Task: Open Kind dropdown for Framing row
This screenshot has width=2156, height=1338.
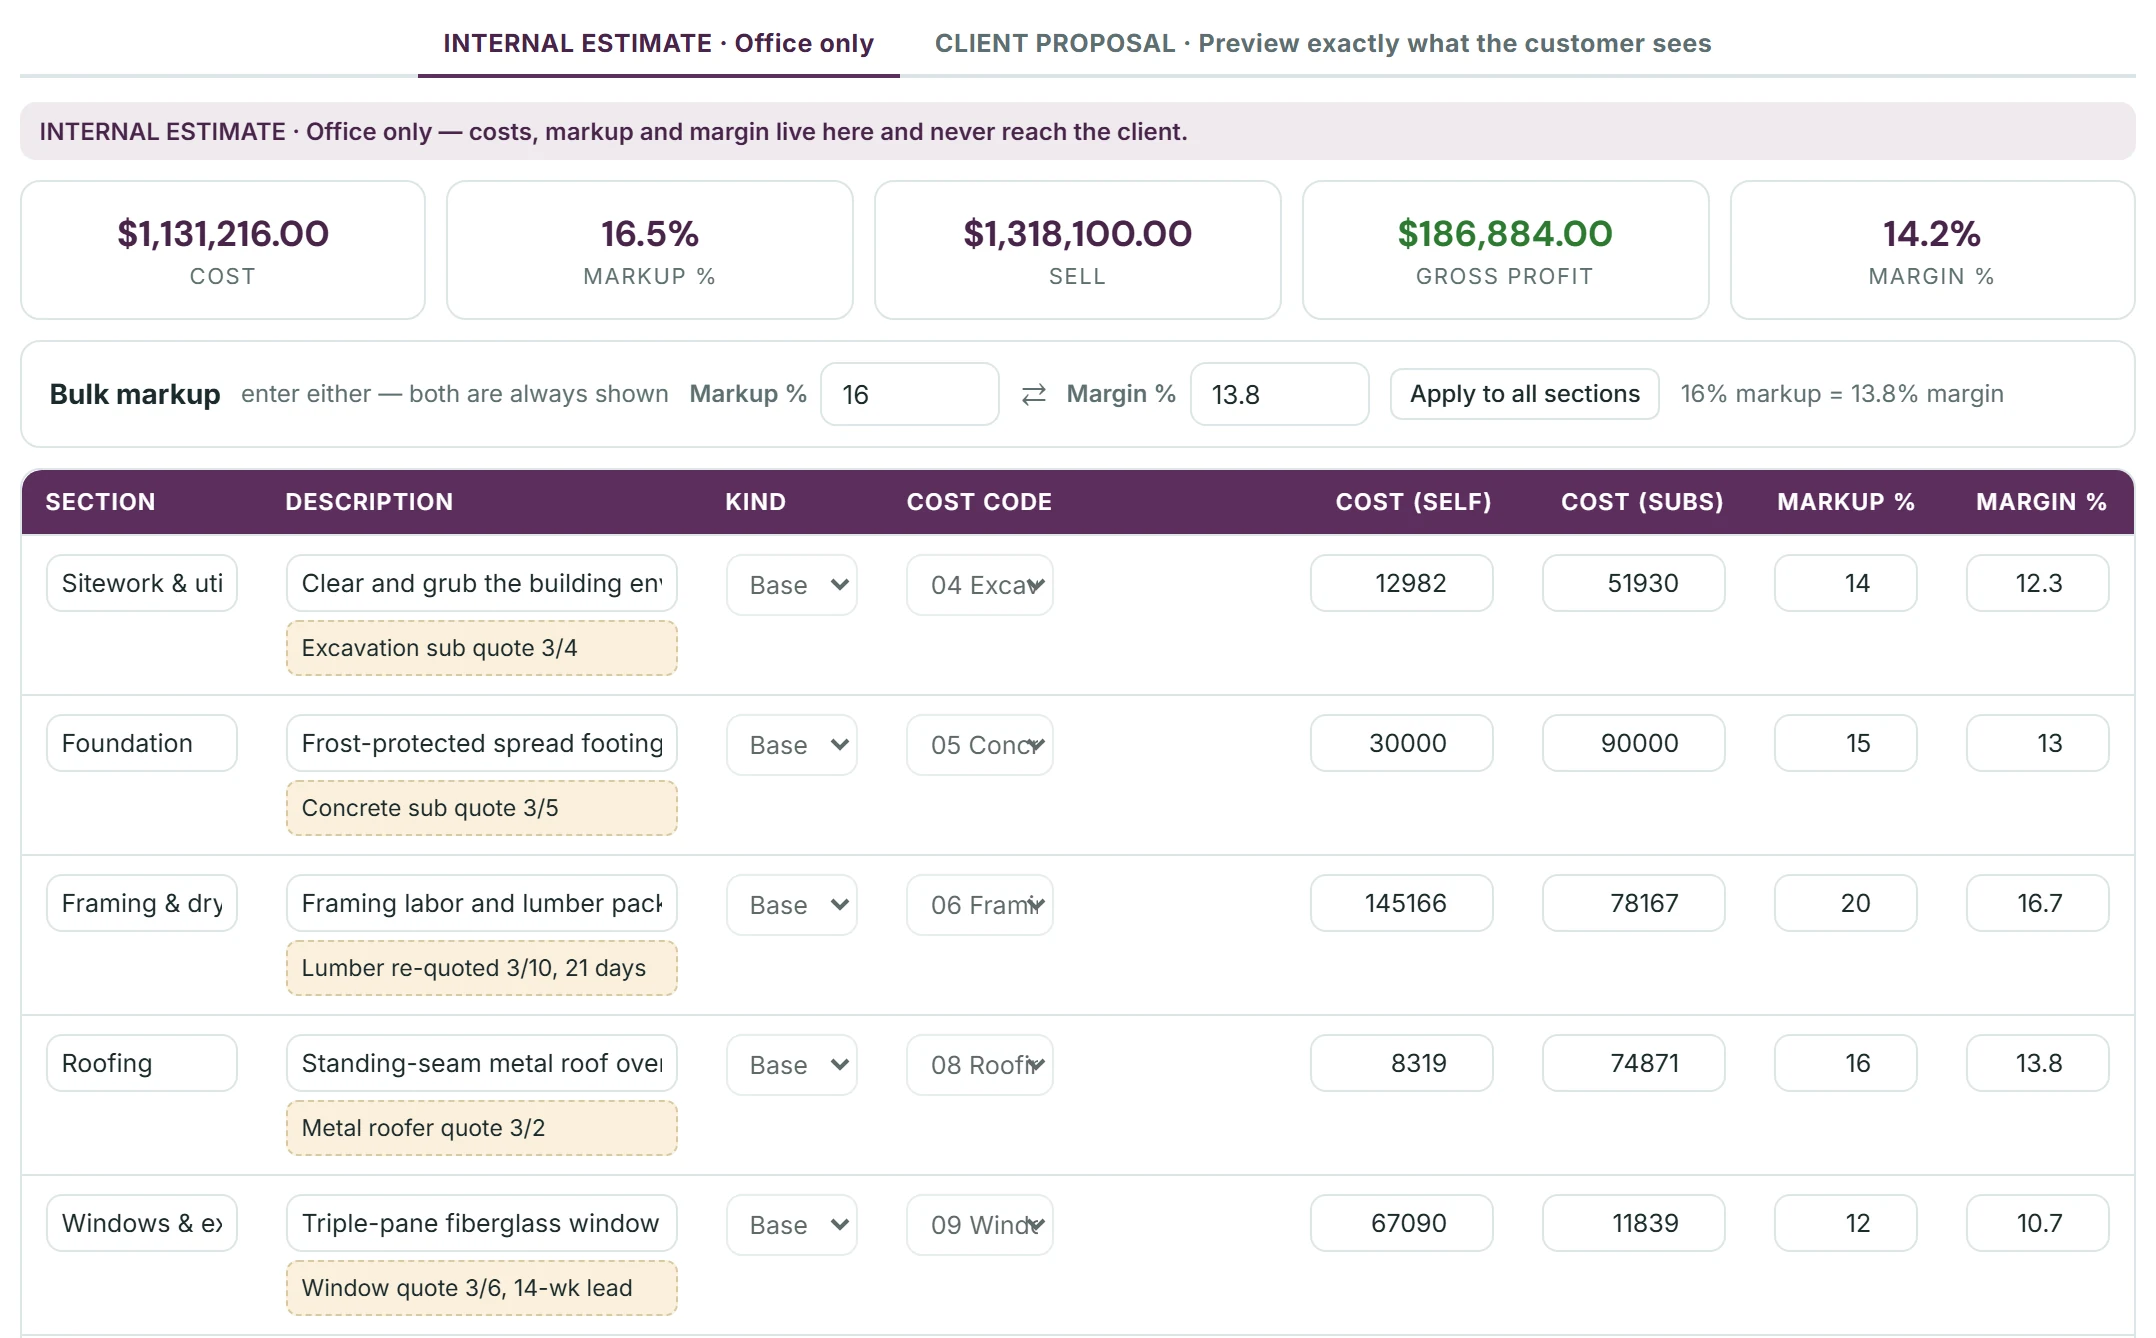Action: pyautogui.click(x=792, y=905)
